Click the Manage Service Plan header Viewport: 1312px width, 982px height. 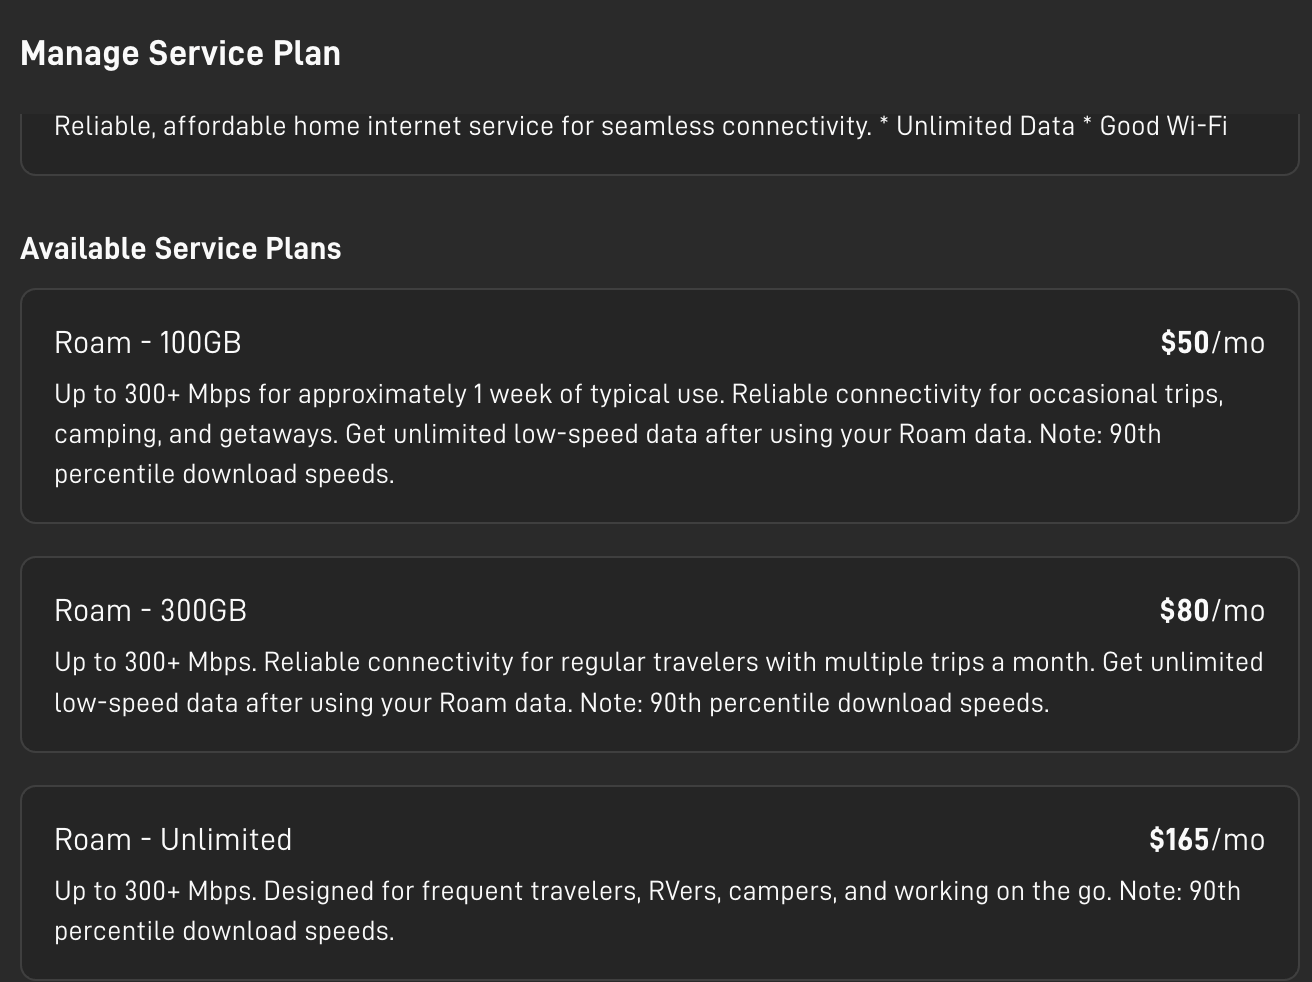coord(180,53)
